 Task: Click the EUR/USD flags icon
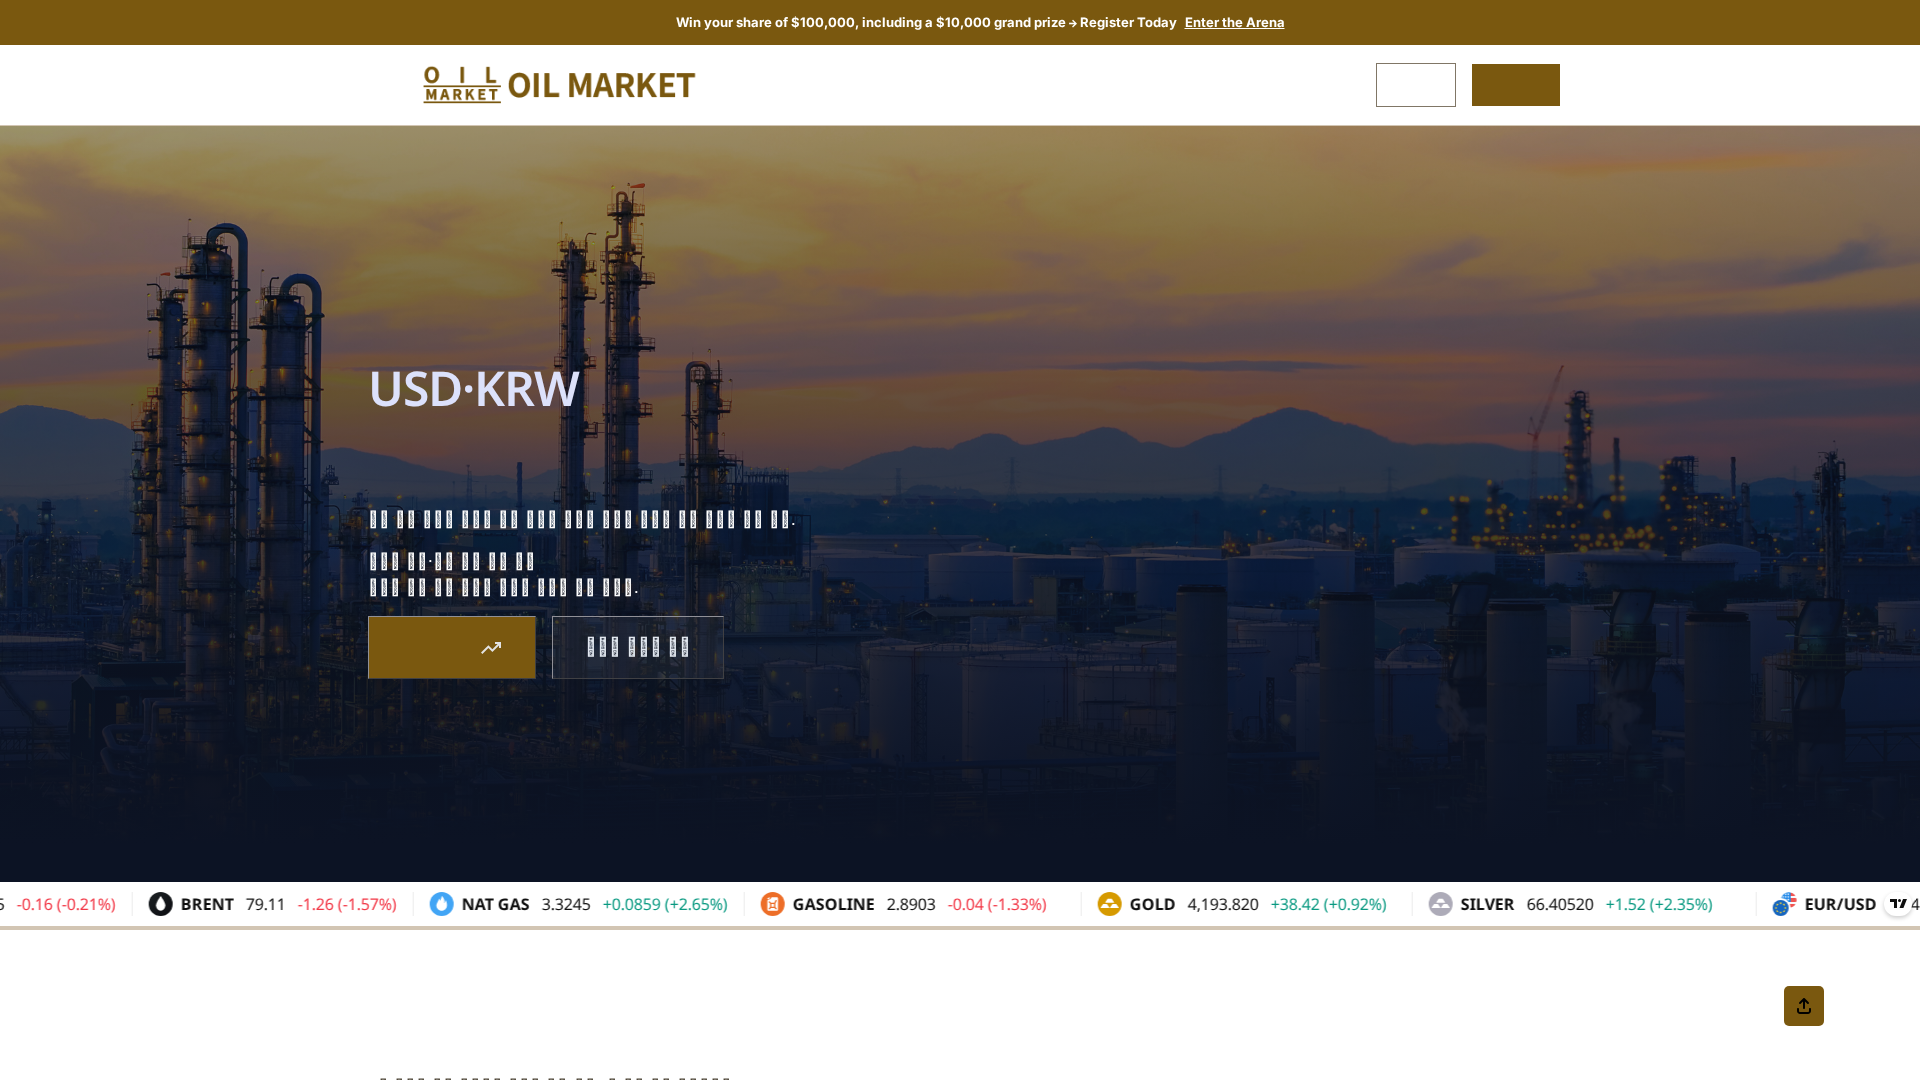coord(1784,904)
